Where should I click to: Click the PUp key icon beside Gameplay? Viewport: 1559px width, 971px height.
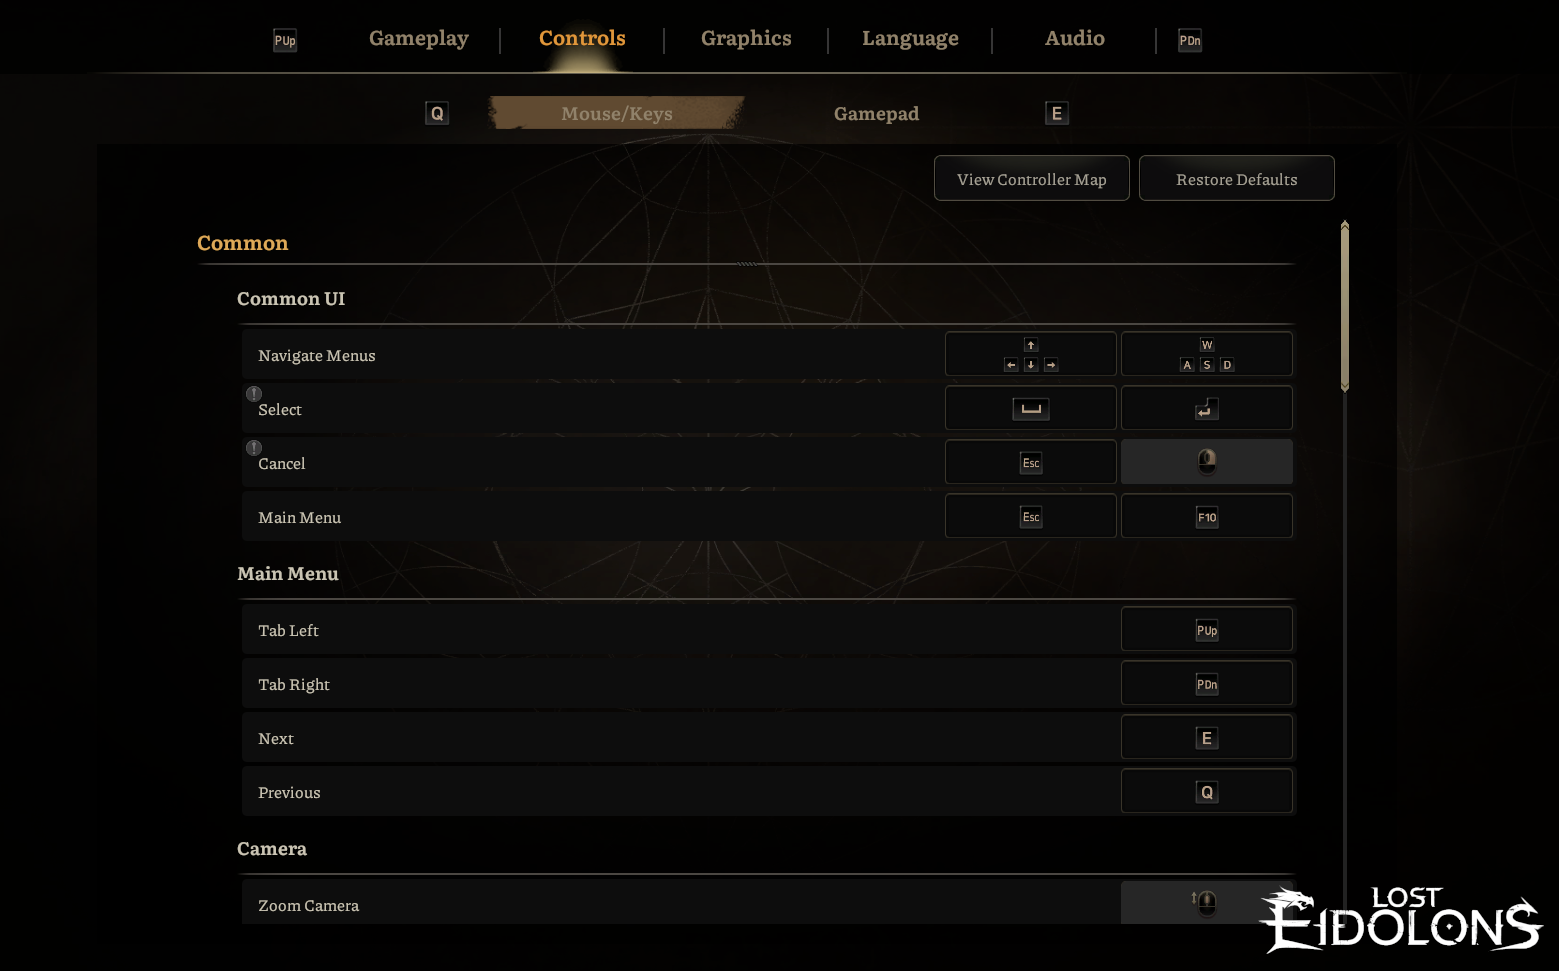click(x=285, y=41)
